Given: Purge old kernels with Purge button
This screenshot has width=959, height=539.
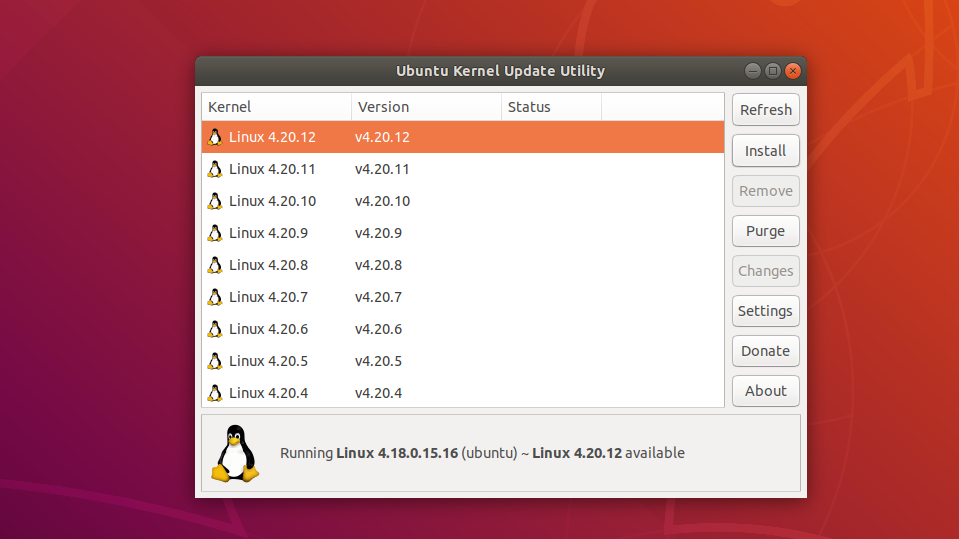Looking at the screenshot, I should 766,231.
